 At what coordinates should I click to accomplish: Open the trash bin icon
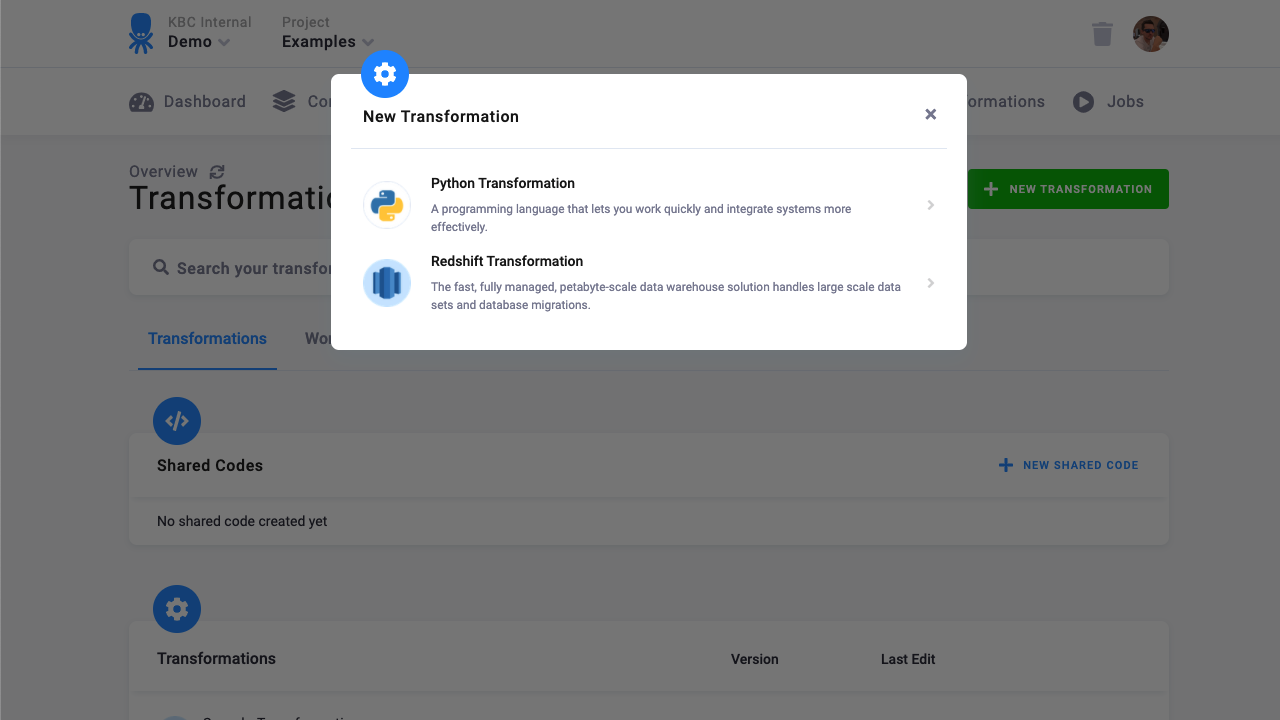[x=1102, y=33]
